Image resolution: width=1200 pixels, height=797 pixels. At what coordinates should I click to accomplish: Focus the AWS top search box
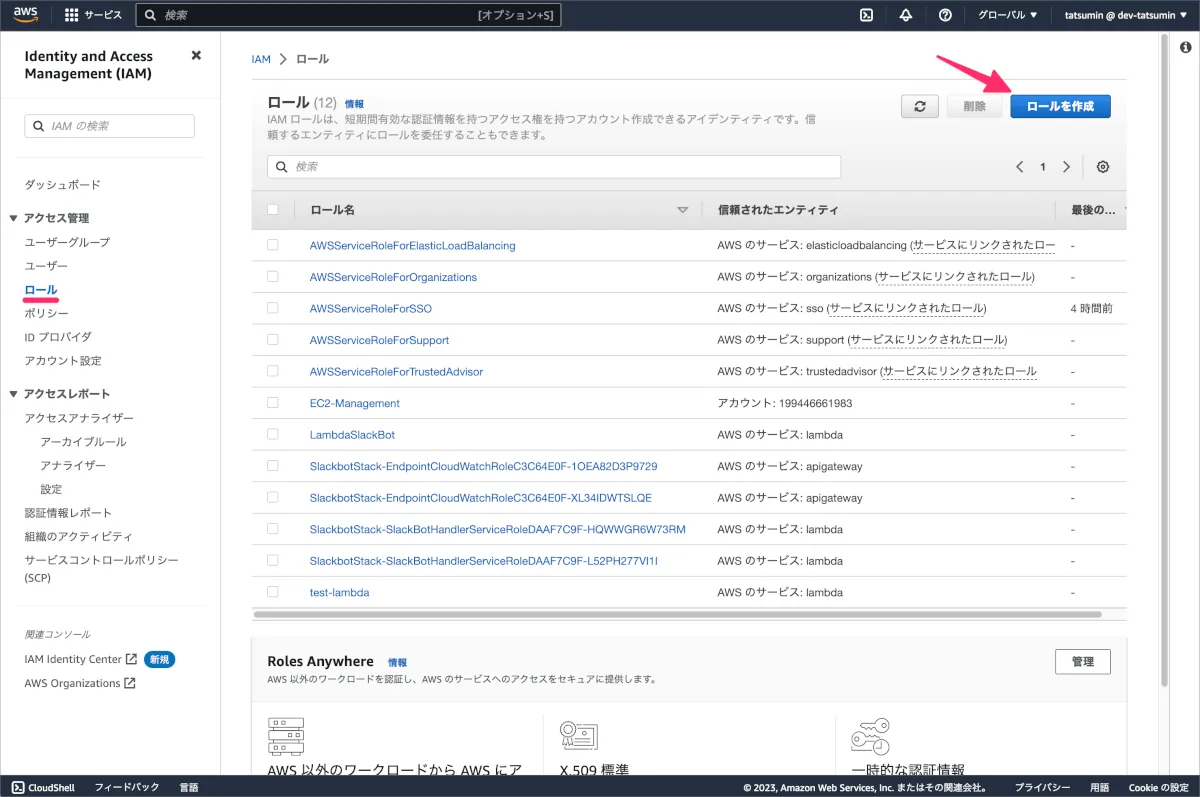[348, 15]
